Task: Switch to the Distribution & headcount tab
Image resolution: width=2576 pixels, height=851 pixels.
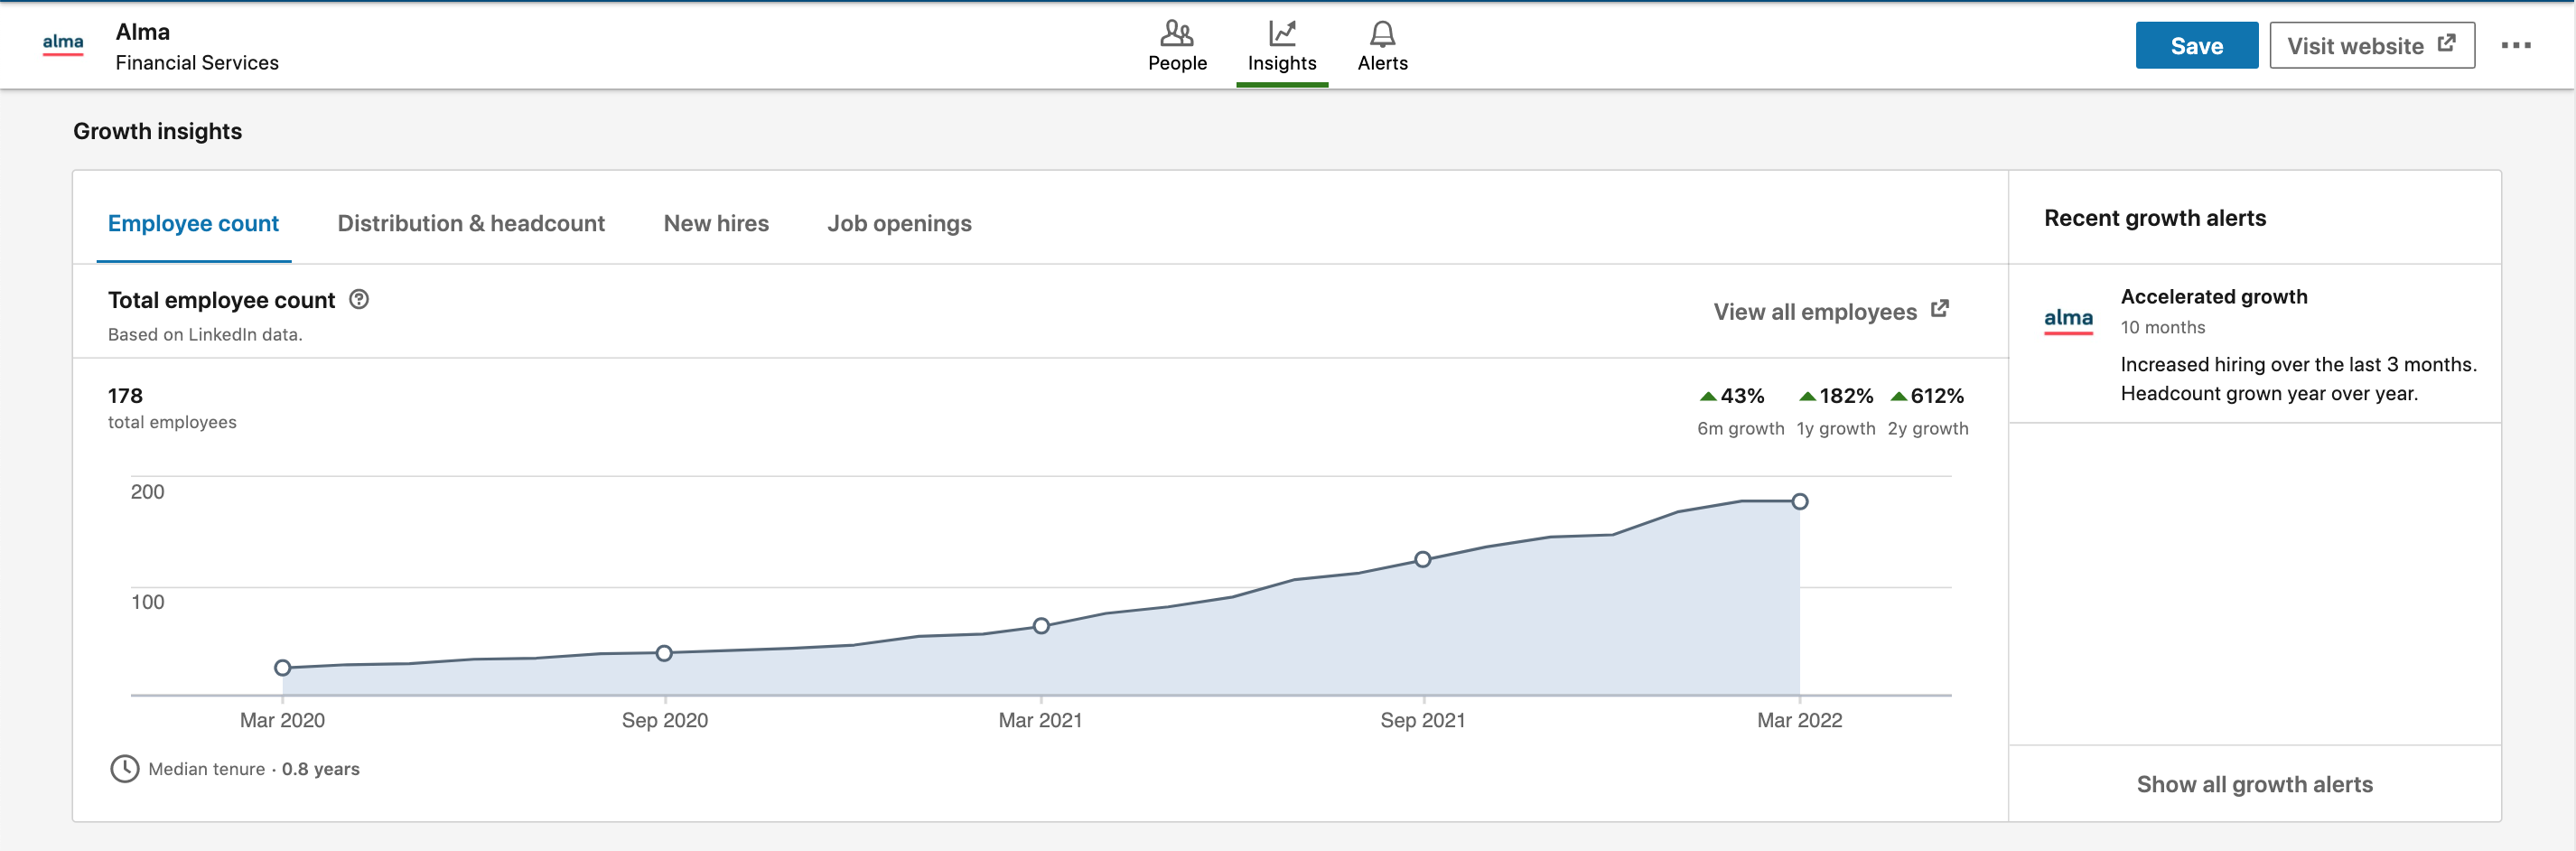Action: (471, 223)
